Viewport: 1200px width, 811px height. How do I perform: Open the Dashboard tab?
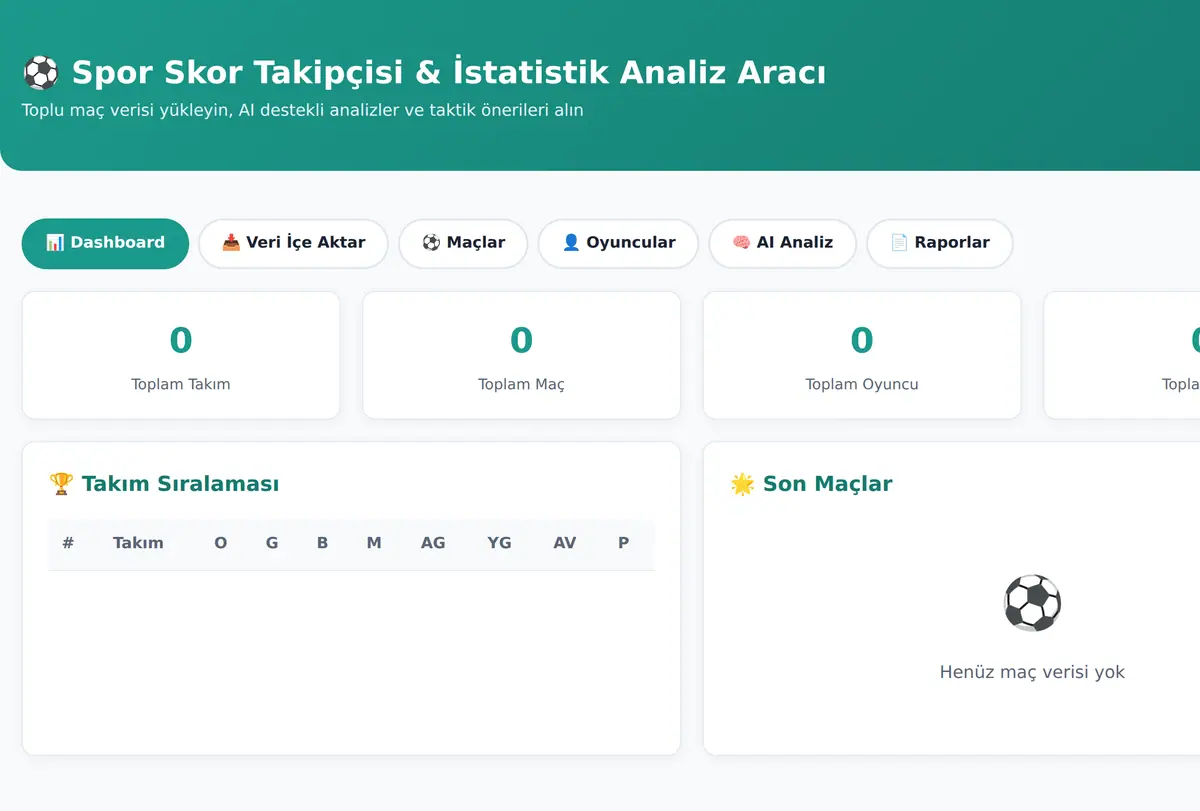coord(105,243)
